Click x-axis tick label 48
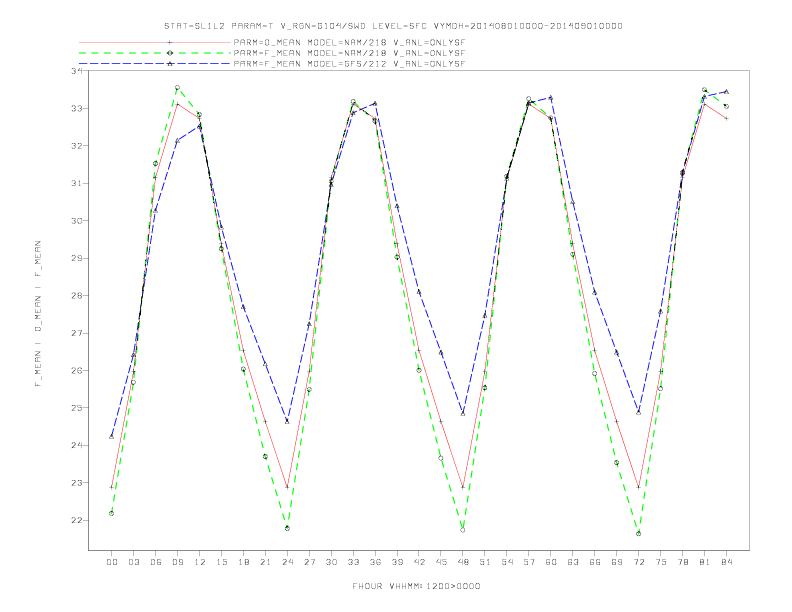Viewport: 792px width, 612px height. 463,562
